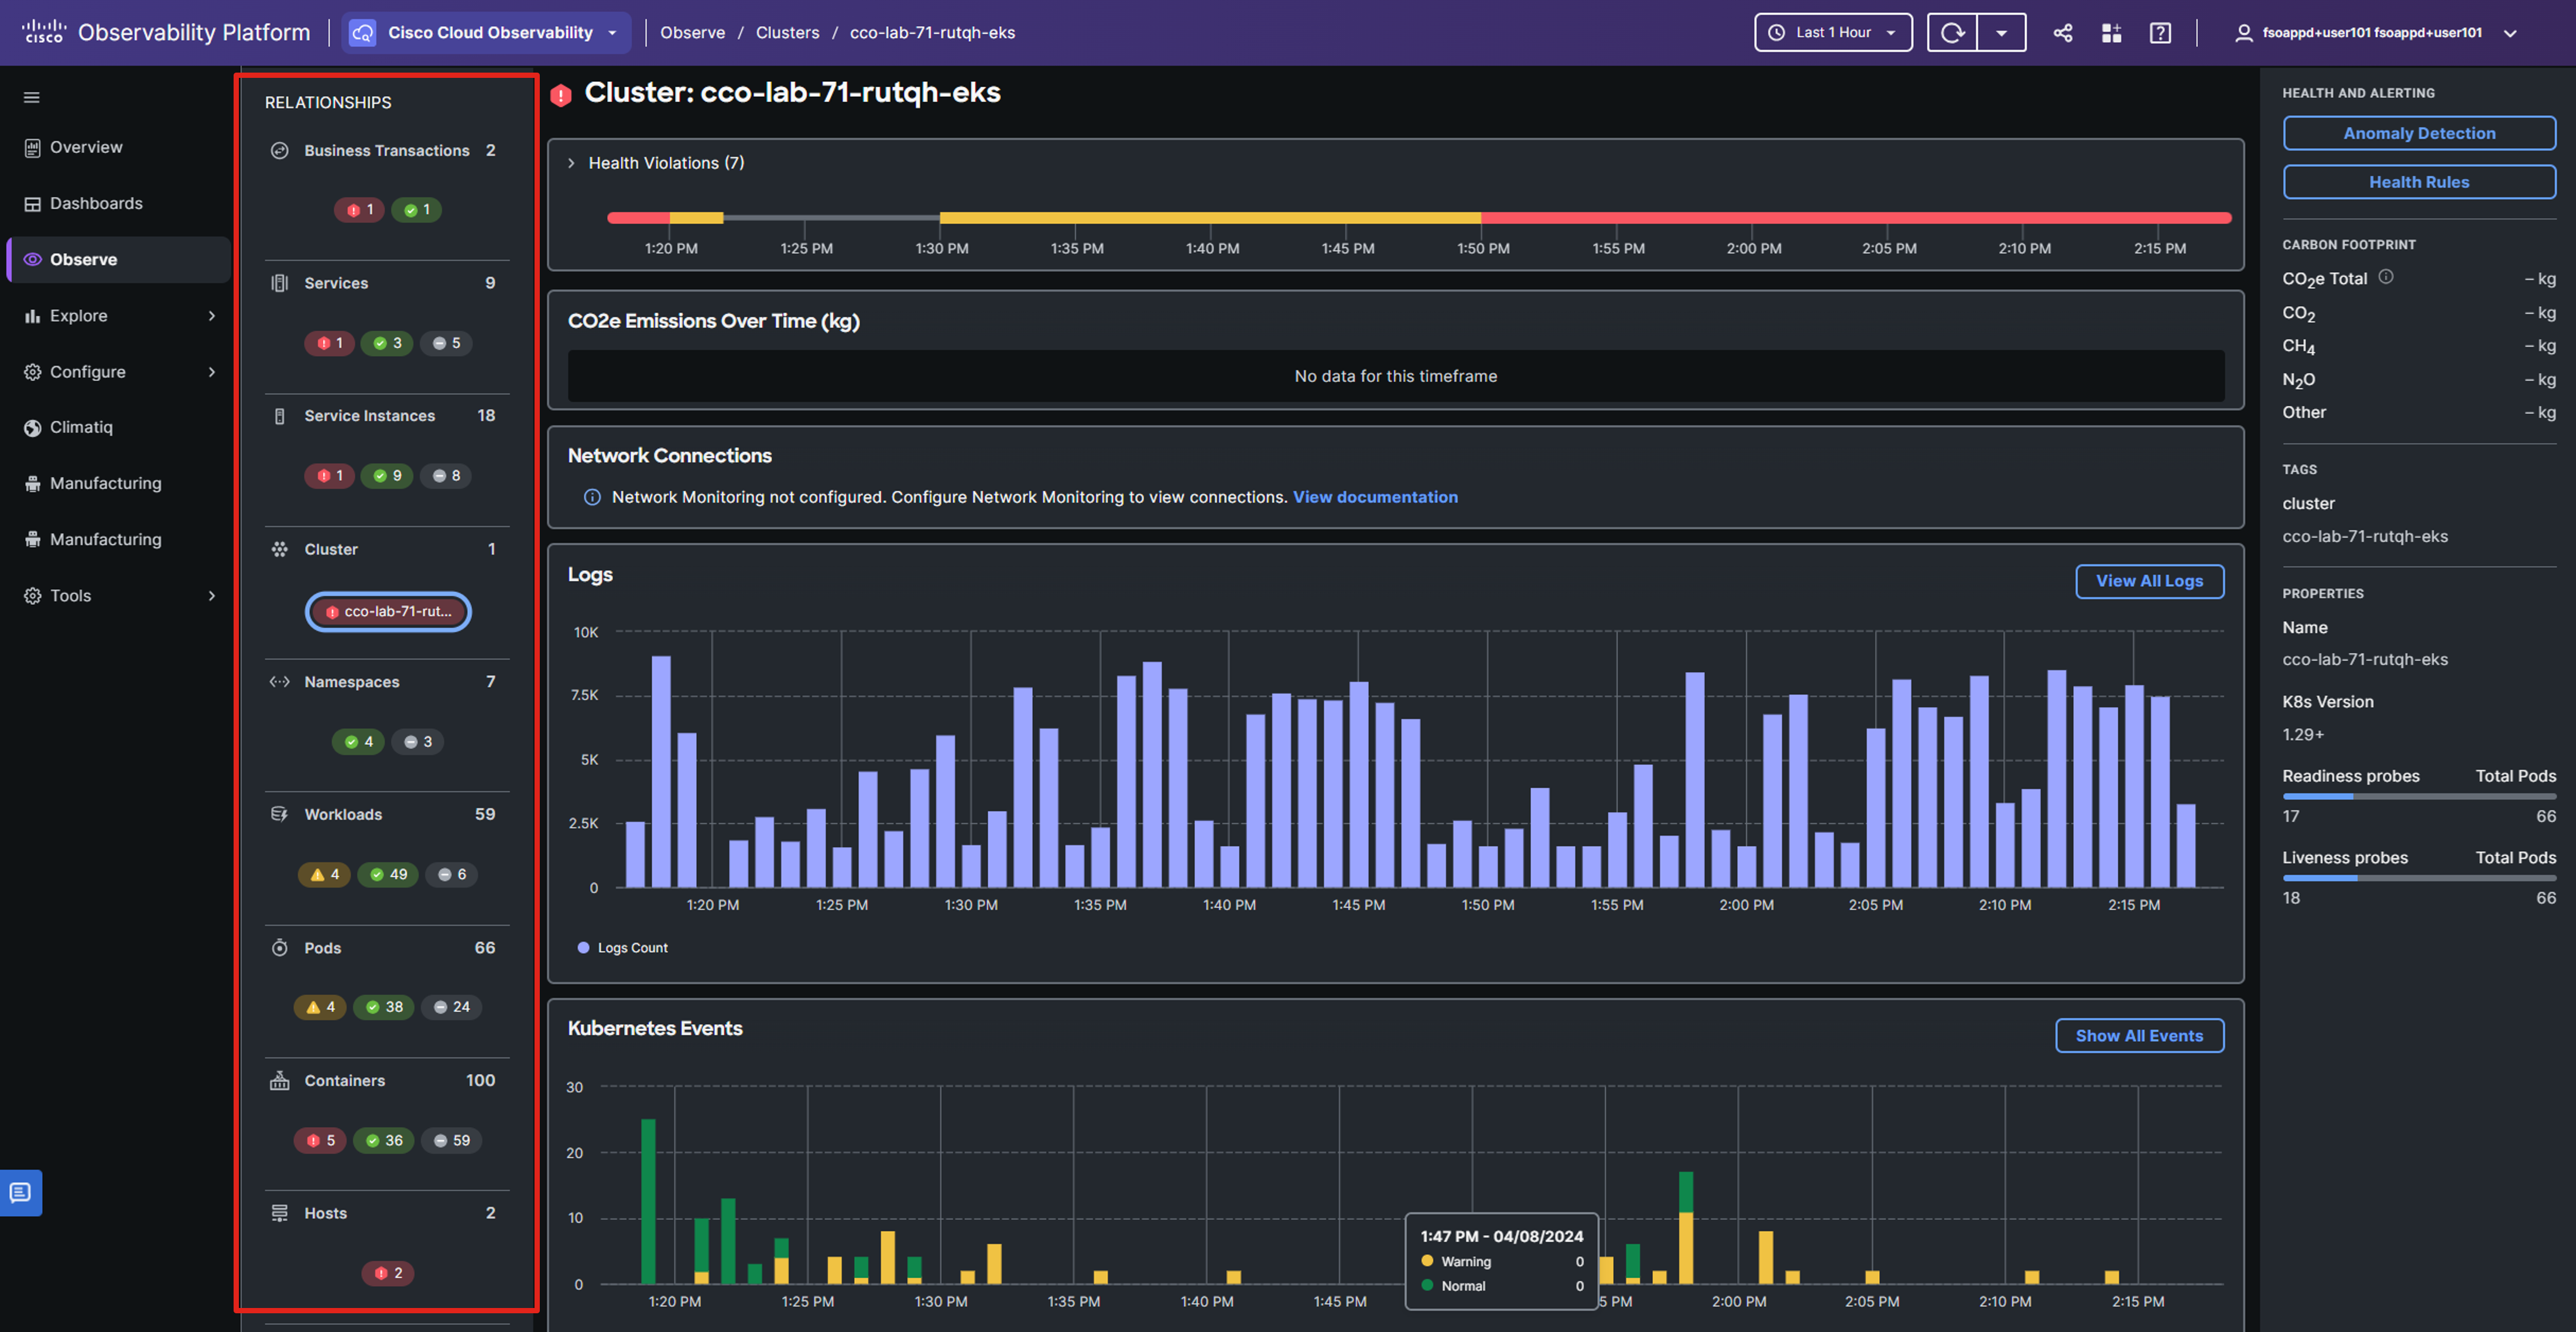Click the Anomaly Detection button
This screenshot has width=2576, height=1332.
click(x=2418, y=133)
